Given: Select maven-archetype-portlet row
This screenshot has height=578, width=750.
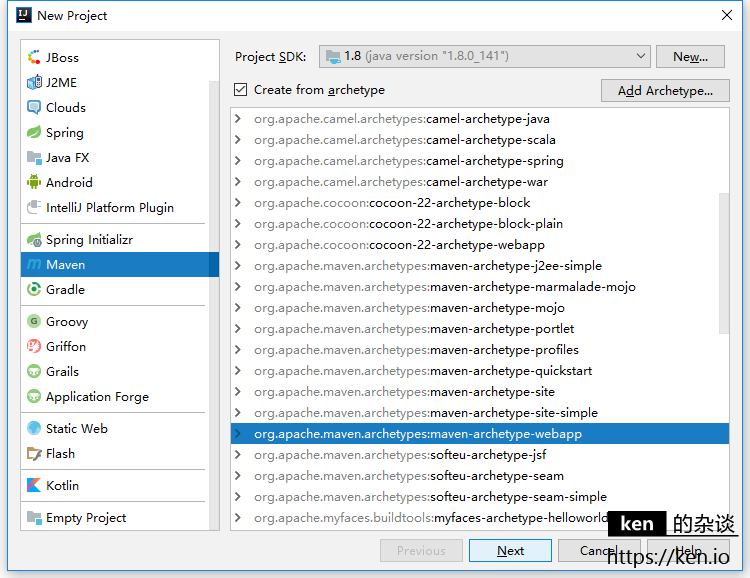Looking at the screenshot, I should click(479, 329).
